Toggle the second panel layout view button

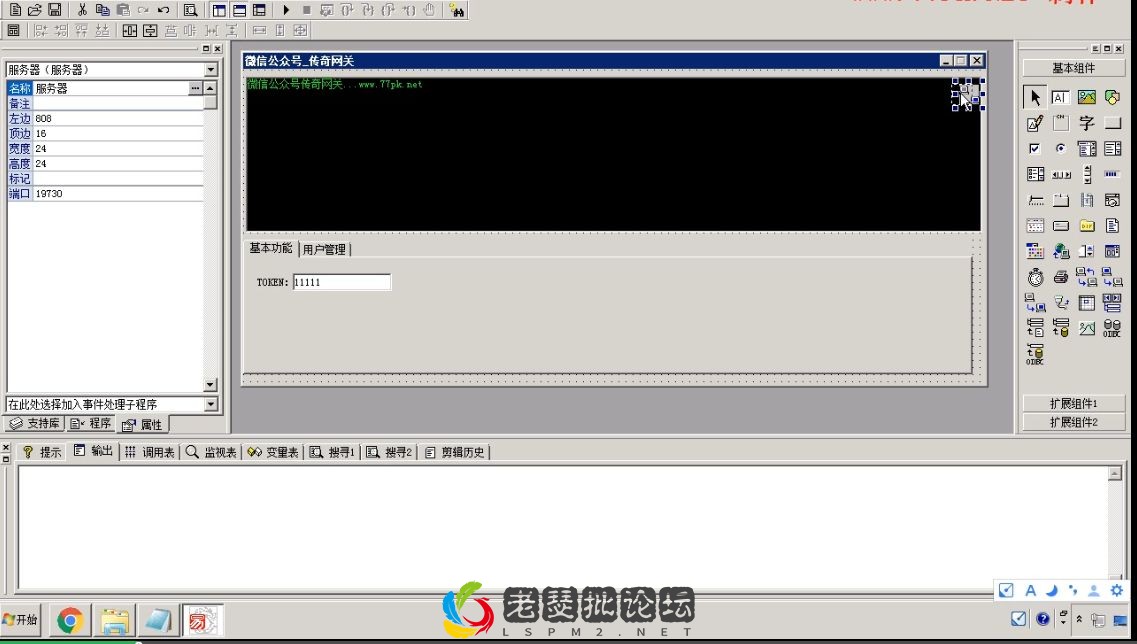coord(239,10)
